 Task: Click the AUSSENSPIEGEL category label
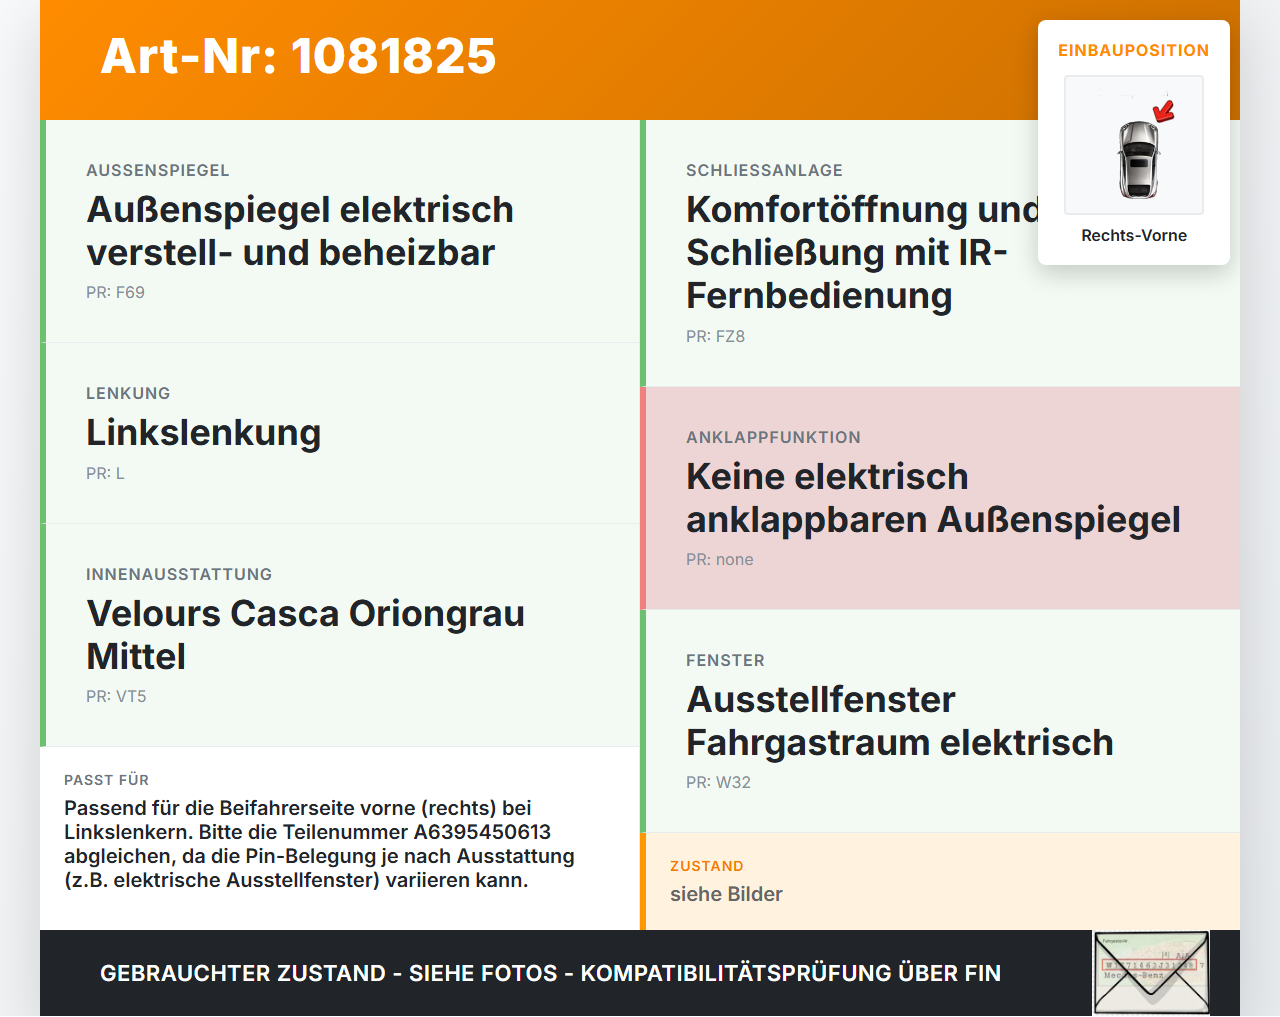158,170
